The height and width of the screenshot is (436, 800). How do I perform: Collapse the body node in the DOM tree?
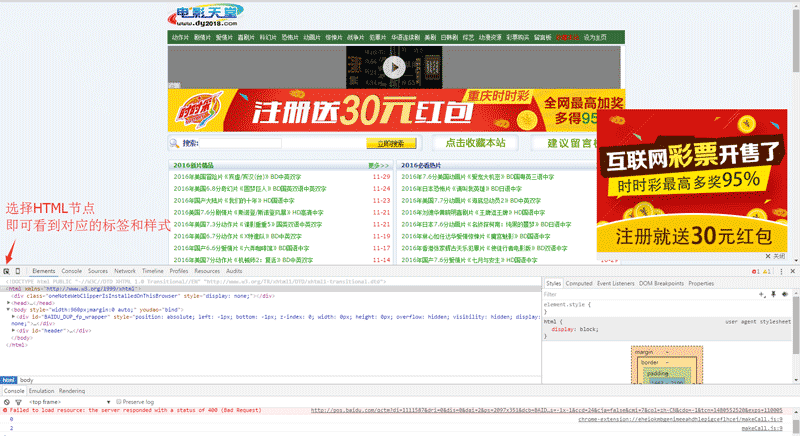pos(8,310)
